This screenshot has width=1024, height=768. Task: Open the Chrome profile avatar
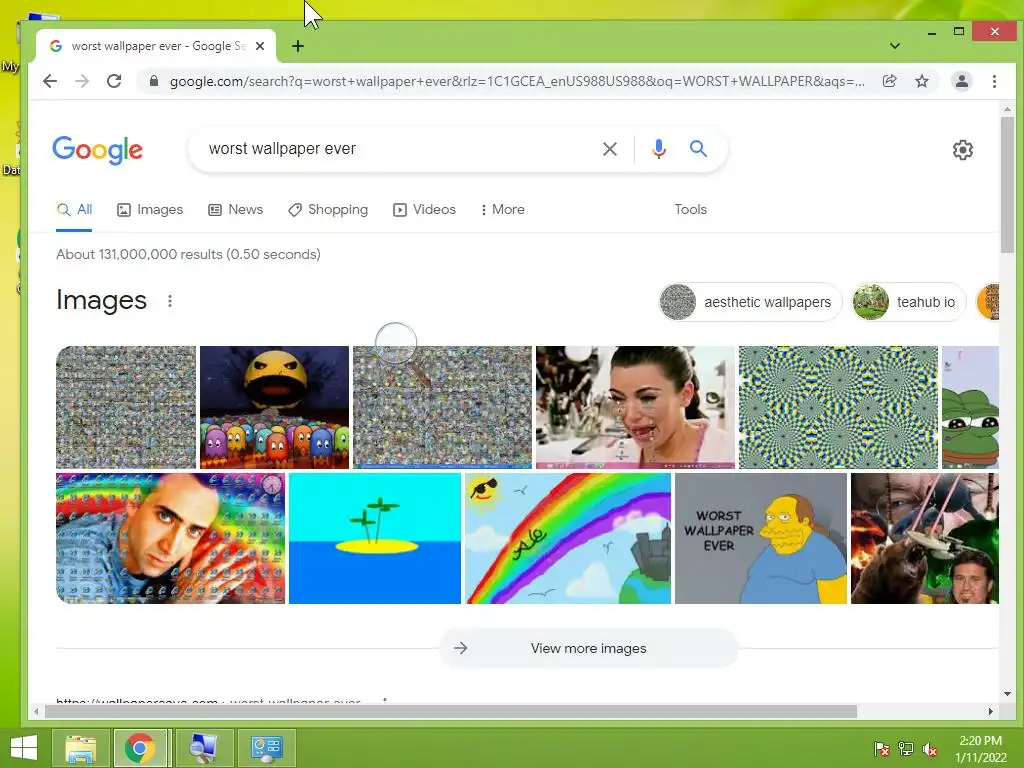pos(961,81)
